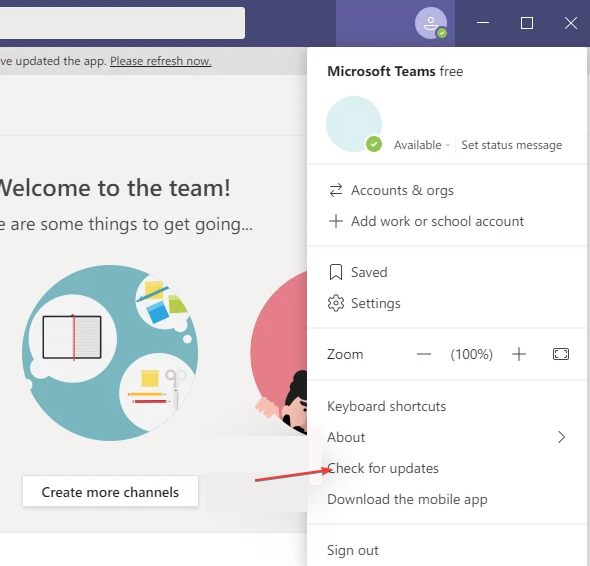
Task: Open Accounts & orgs
Action: [x=447, y=190]
